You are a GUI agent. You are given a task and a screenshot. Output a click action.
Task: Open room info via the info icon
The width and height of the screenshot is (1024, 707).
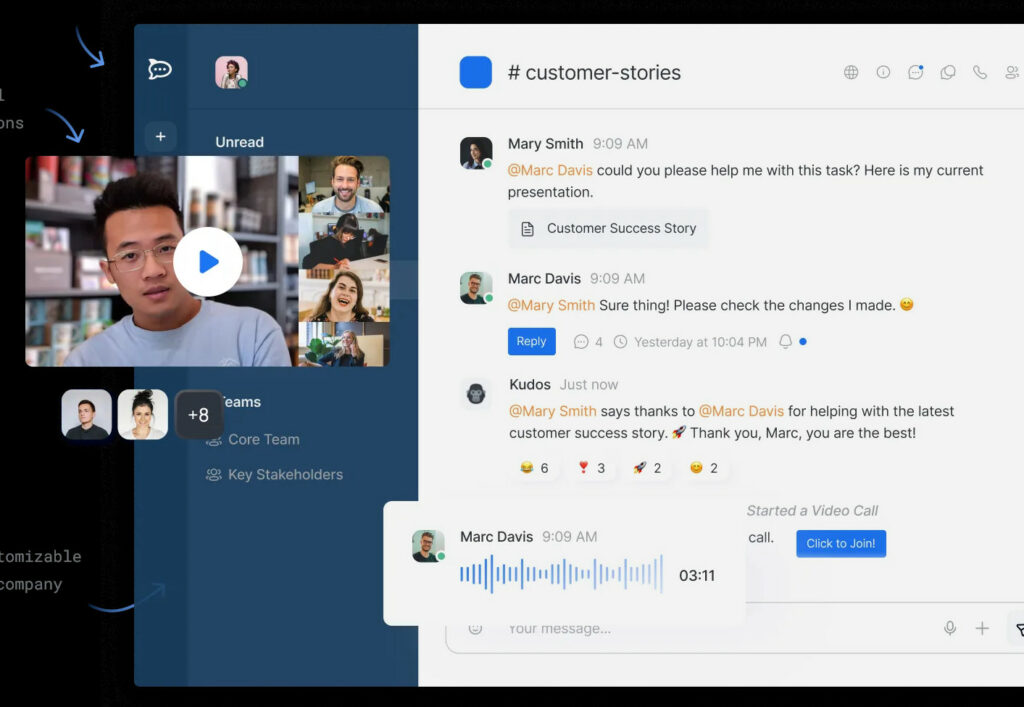[x=883, y=72]
